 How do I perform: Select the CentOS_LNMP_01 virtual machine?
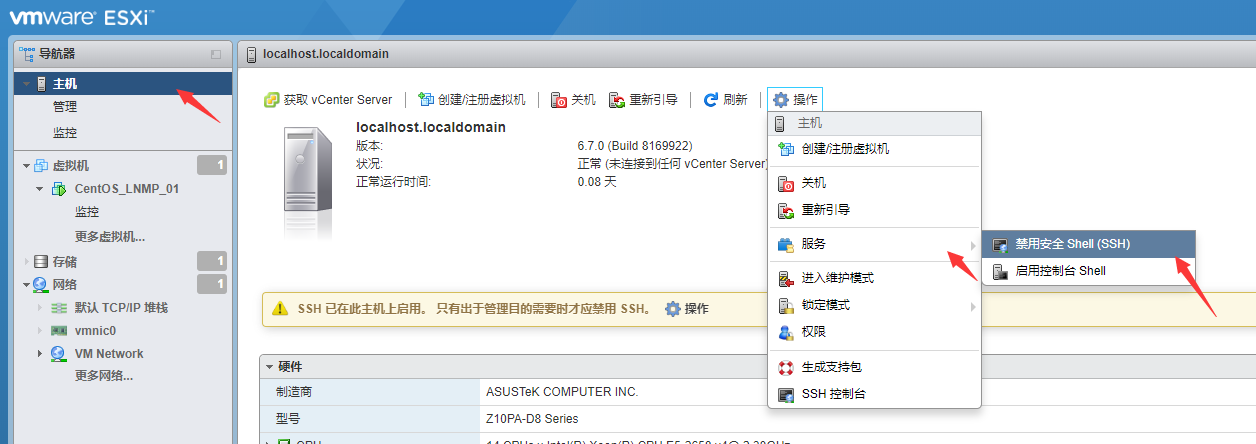click(126, 189)
